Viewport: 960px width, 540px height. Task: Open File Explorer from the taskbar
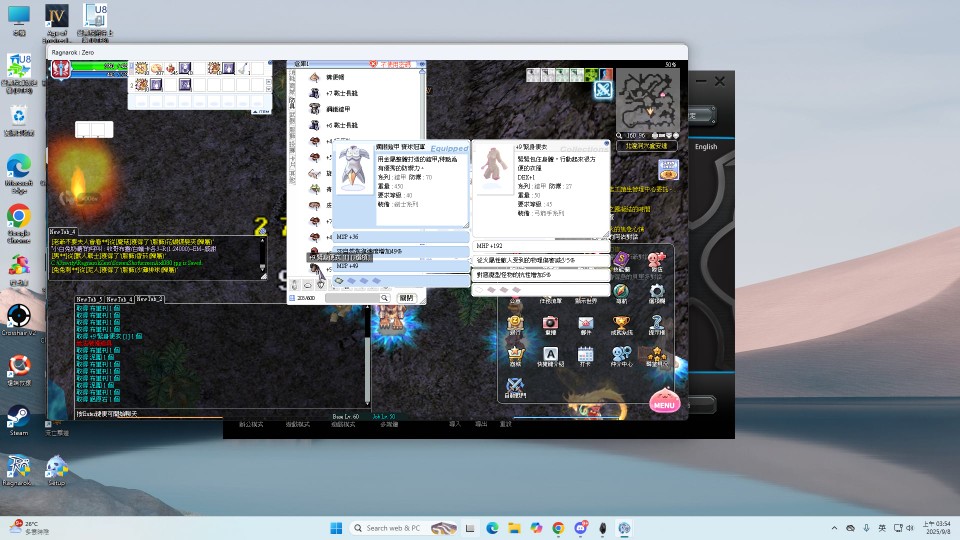(x=514, y=528)
